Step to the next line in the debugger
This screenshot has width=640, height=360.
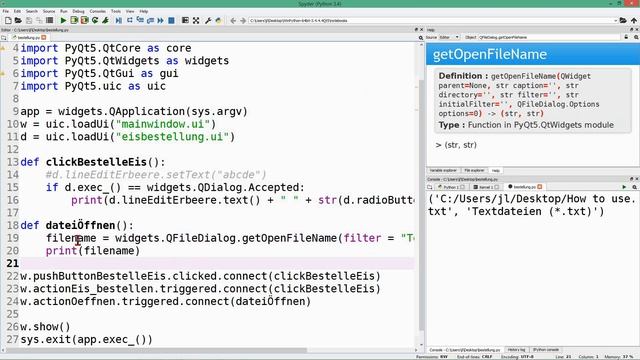pyautogui.click(x=130, y=20)
